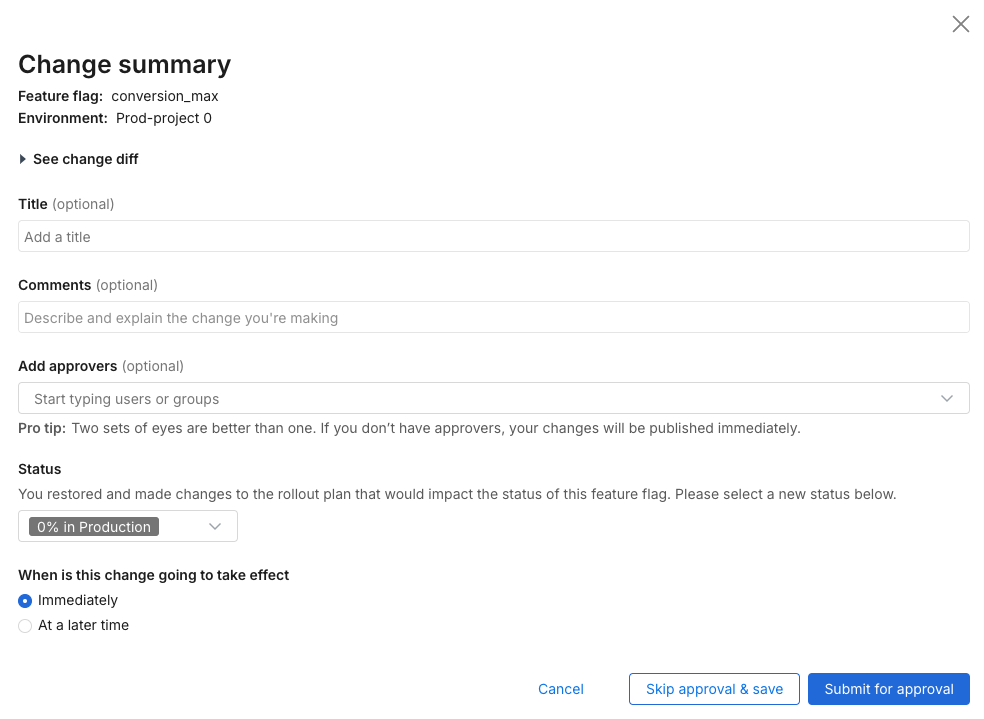Expand the See change diff triangle
This screenshot has height=719, width=984.
[24, 159]
